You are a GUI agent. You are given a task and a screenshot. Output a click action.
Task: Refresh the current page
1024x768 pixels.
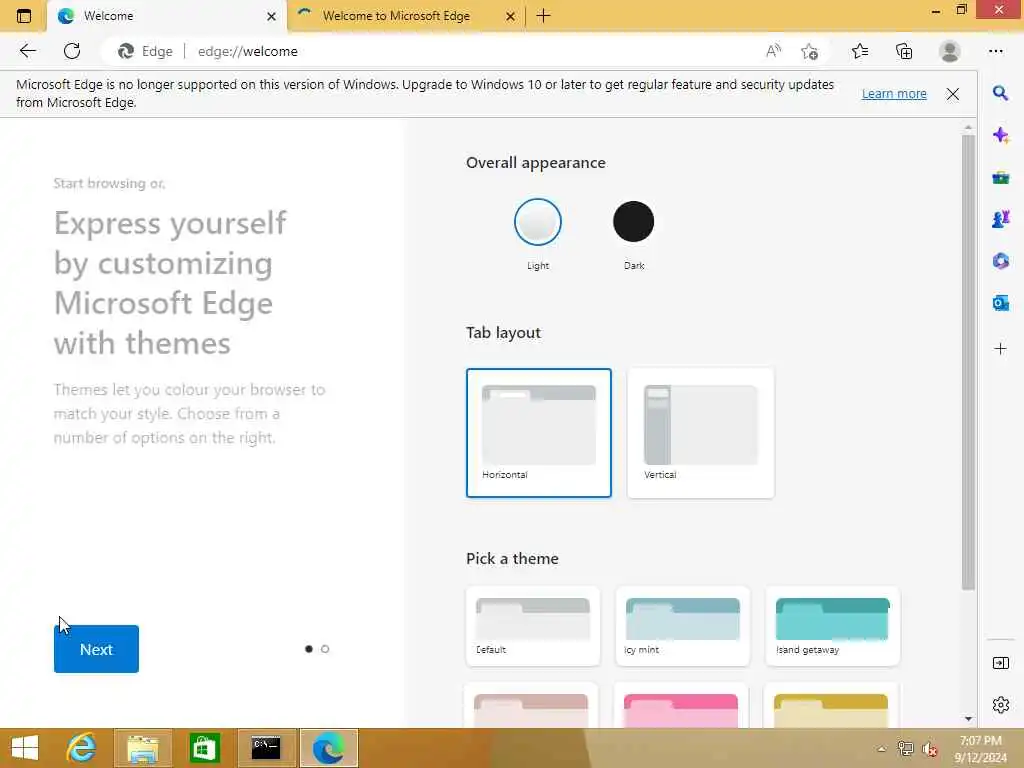pyautogui.click(x=72, y=51)
